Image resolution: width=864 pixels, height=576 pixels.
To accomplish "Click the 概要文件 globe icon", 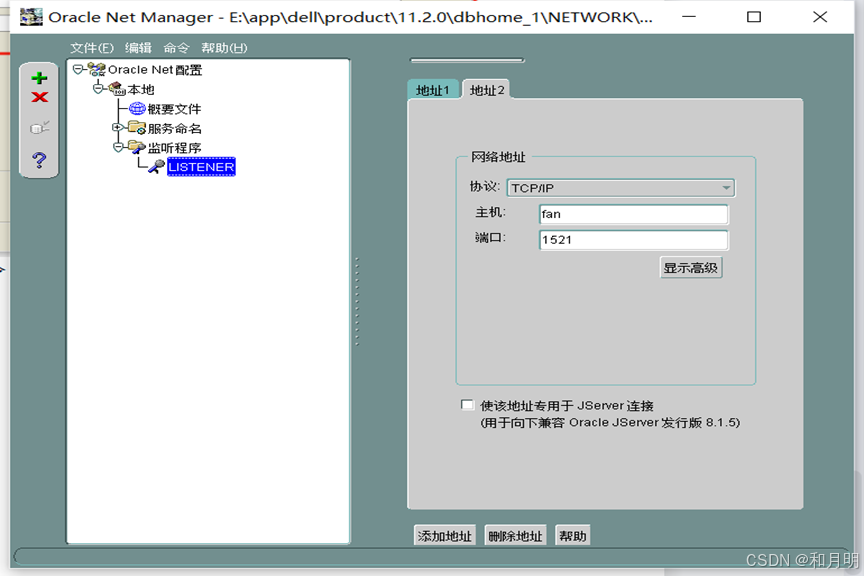I will coord(137,108).
